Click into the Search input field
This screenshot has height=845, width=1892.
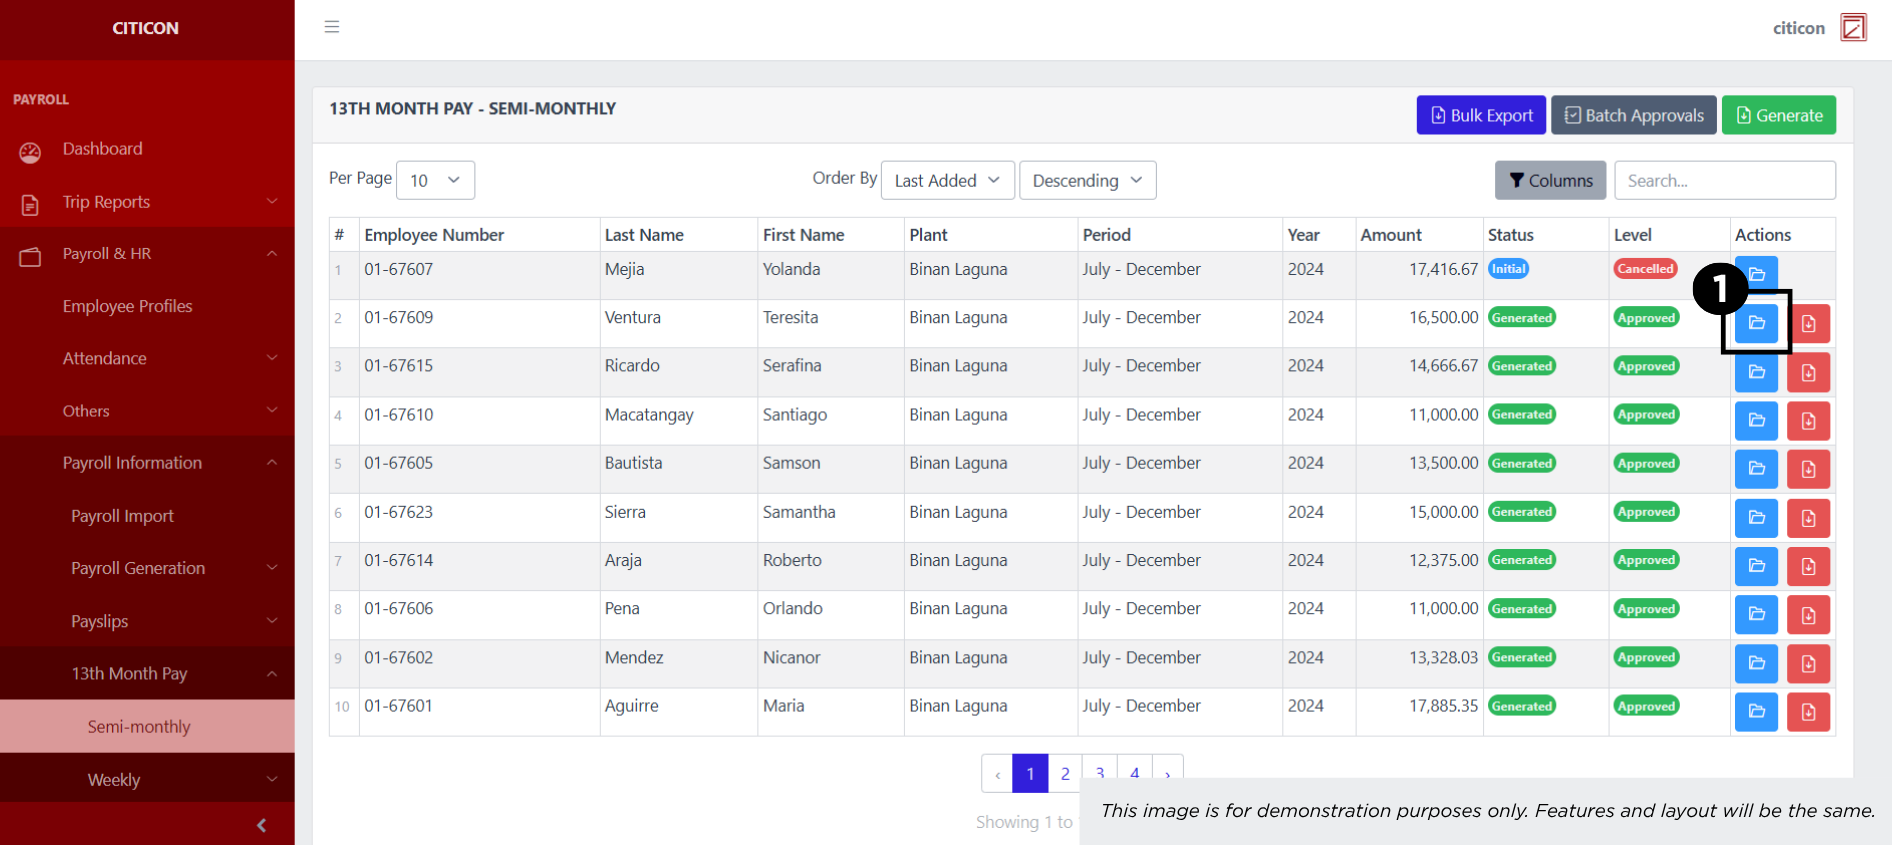[1724, 180]
